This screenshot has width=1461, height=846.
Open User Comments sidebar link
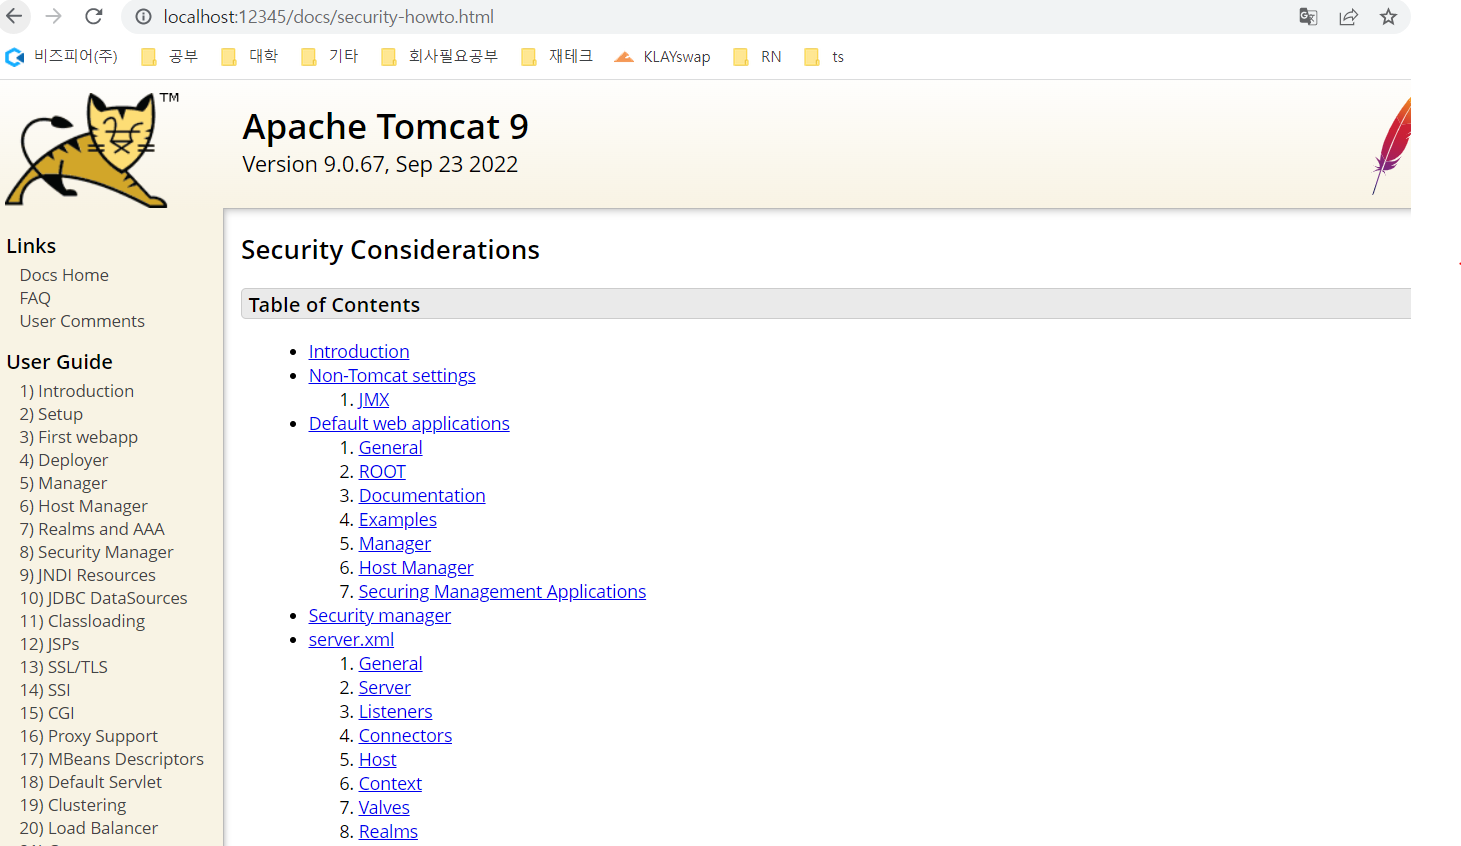point(82,321)
